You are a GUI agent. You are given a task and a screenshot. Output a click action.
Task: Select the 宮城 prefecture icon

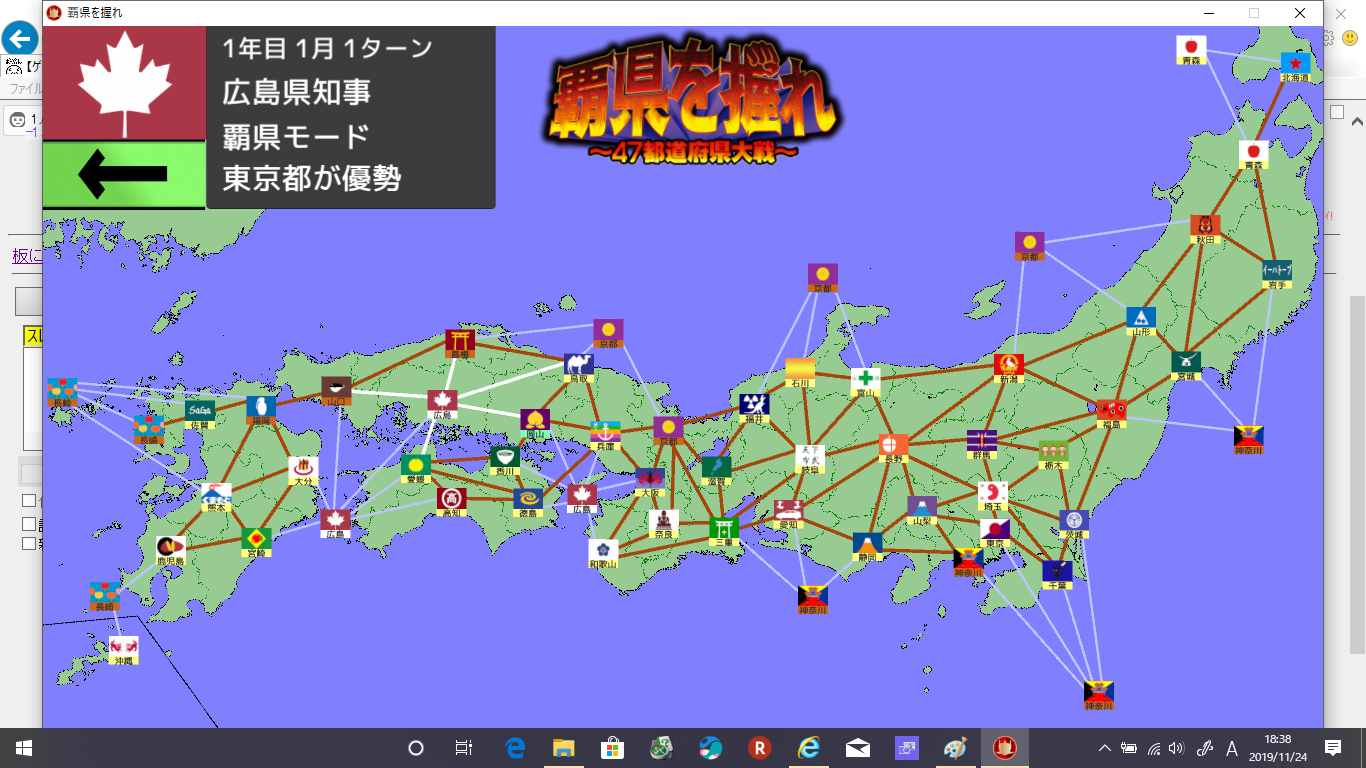tap(1187, 366)
